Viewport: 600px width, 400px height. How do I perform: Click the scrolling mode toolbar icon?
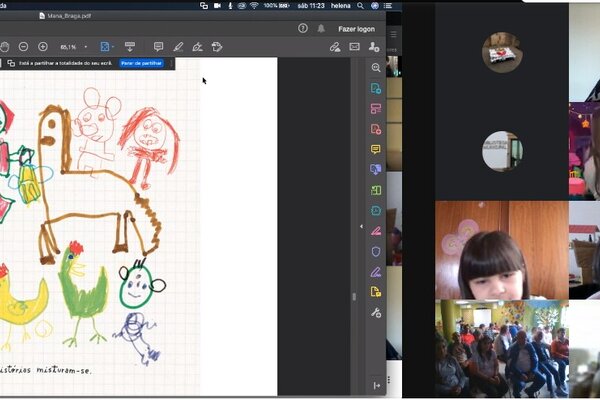(130, 47)
